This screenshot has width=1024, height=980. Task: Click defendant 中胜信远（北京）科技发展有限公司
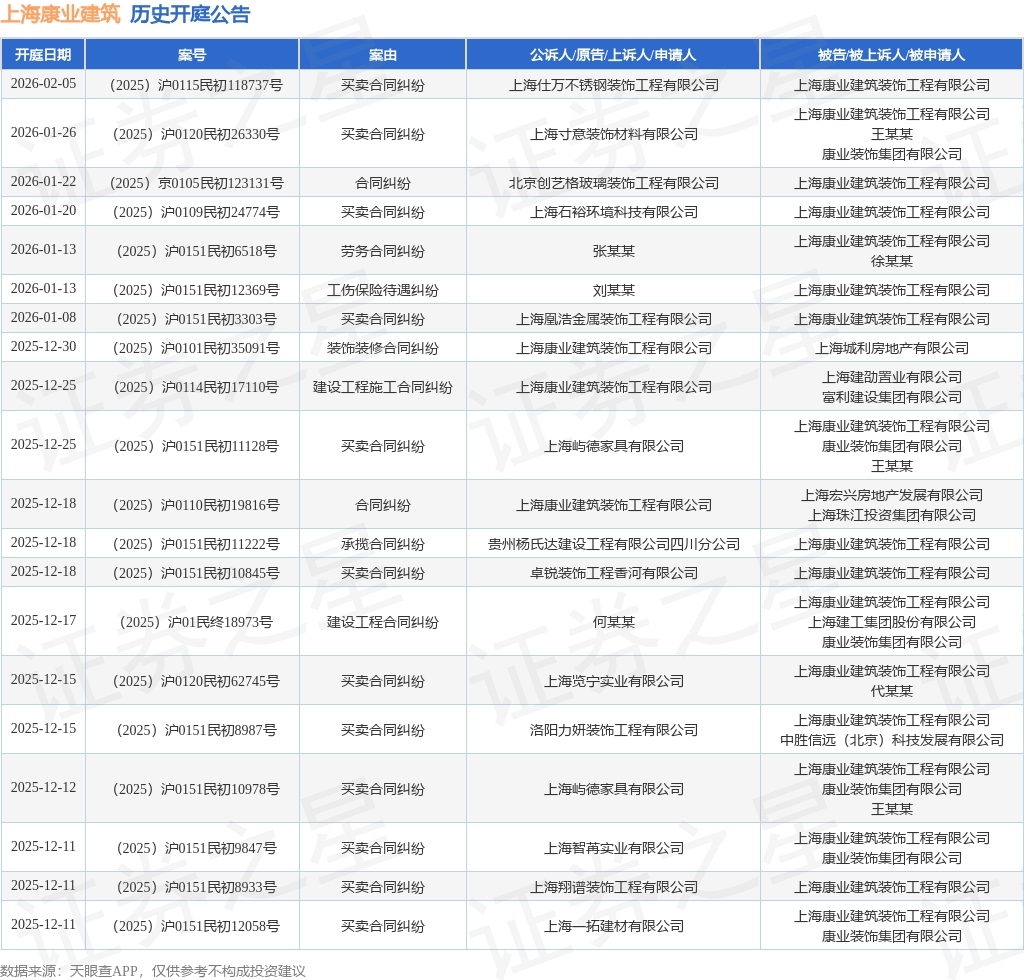891,740
